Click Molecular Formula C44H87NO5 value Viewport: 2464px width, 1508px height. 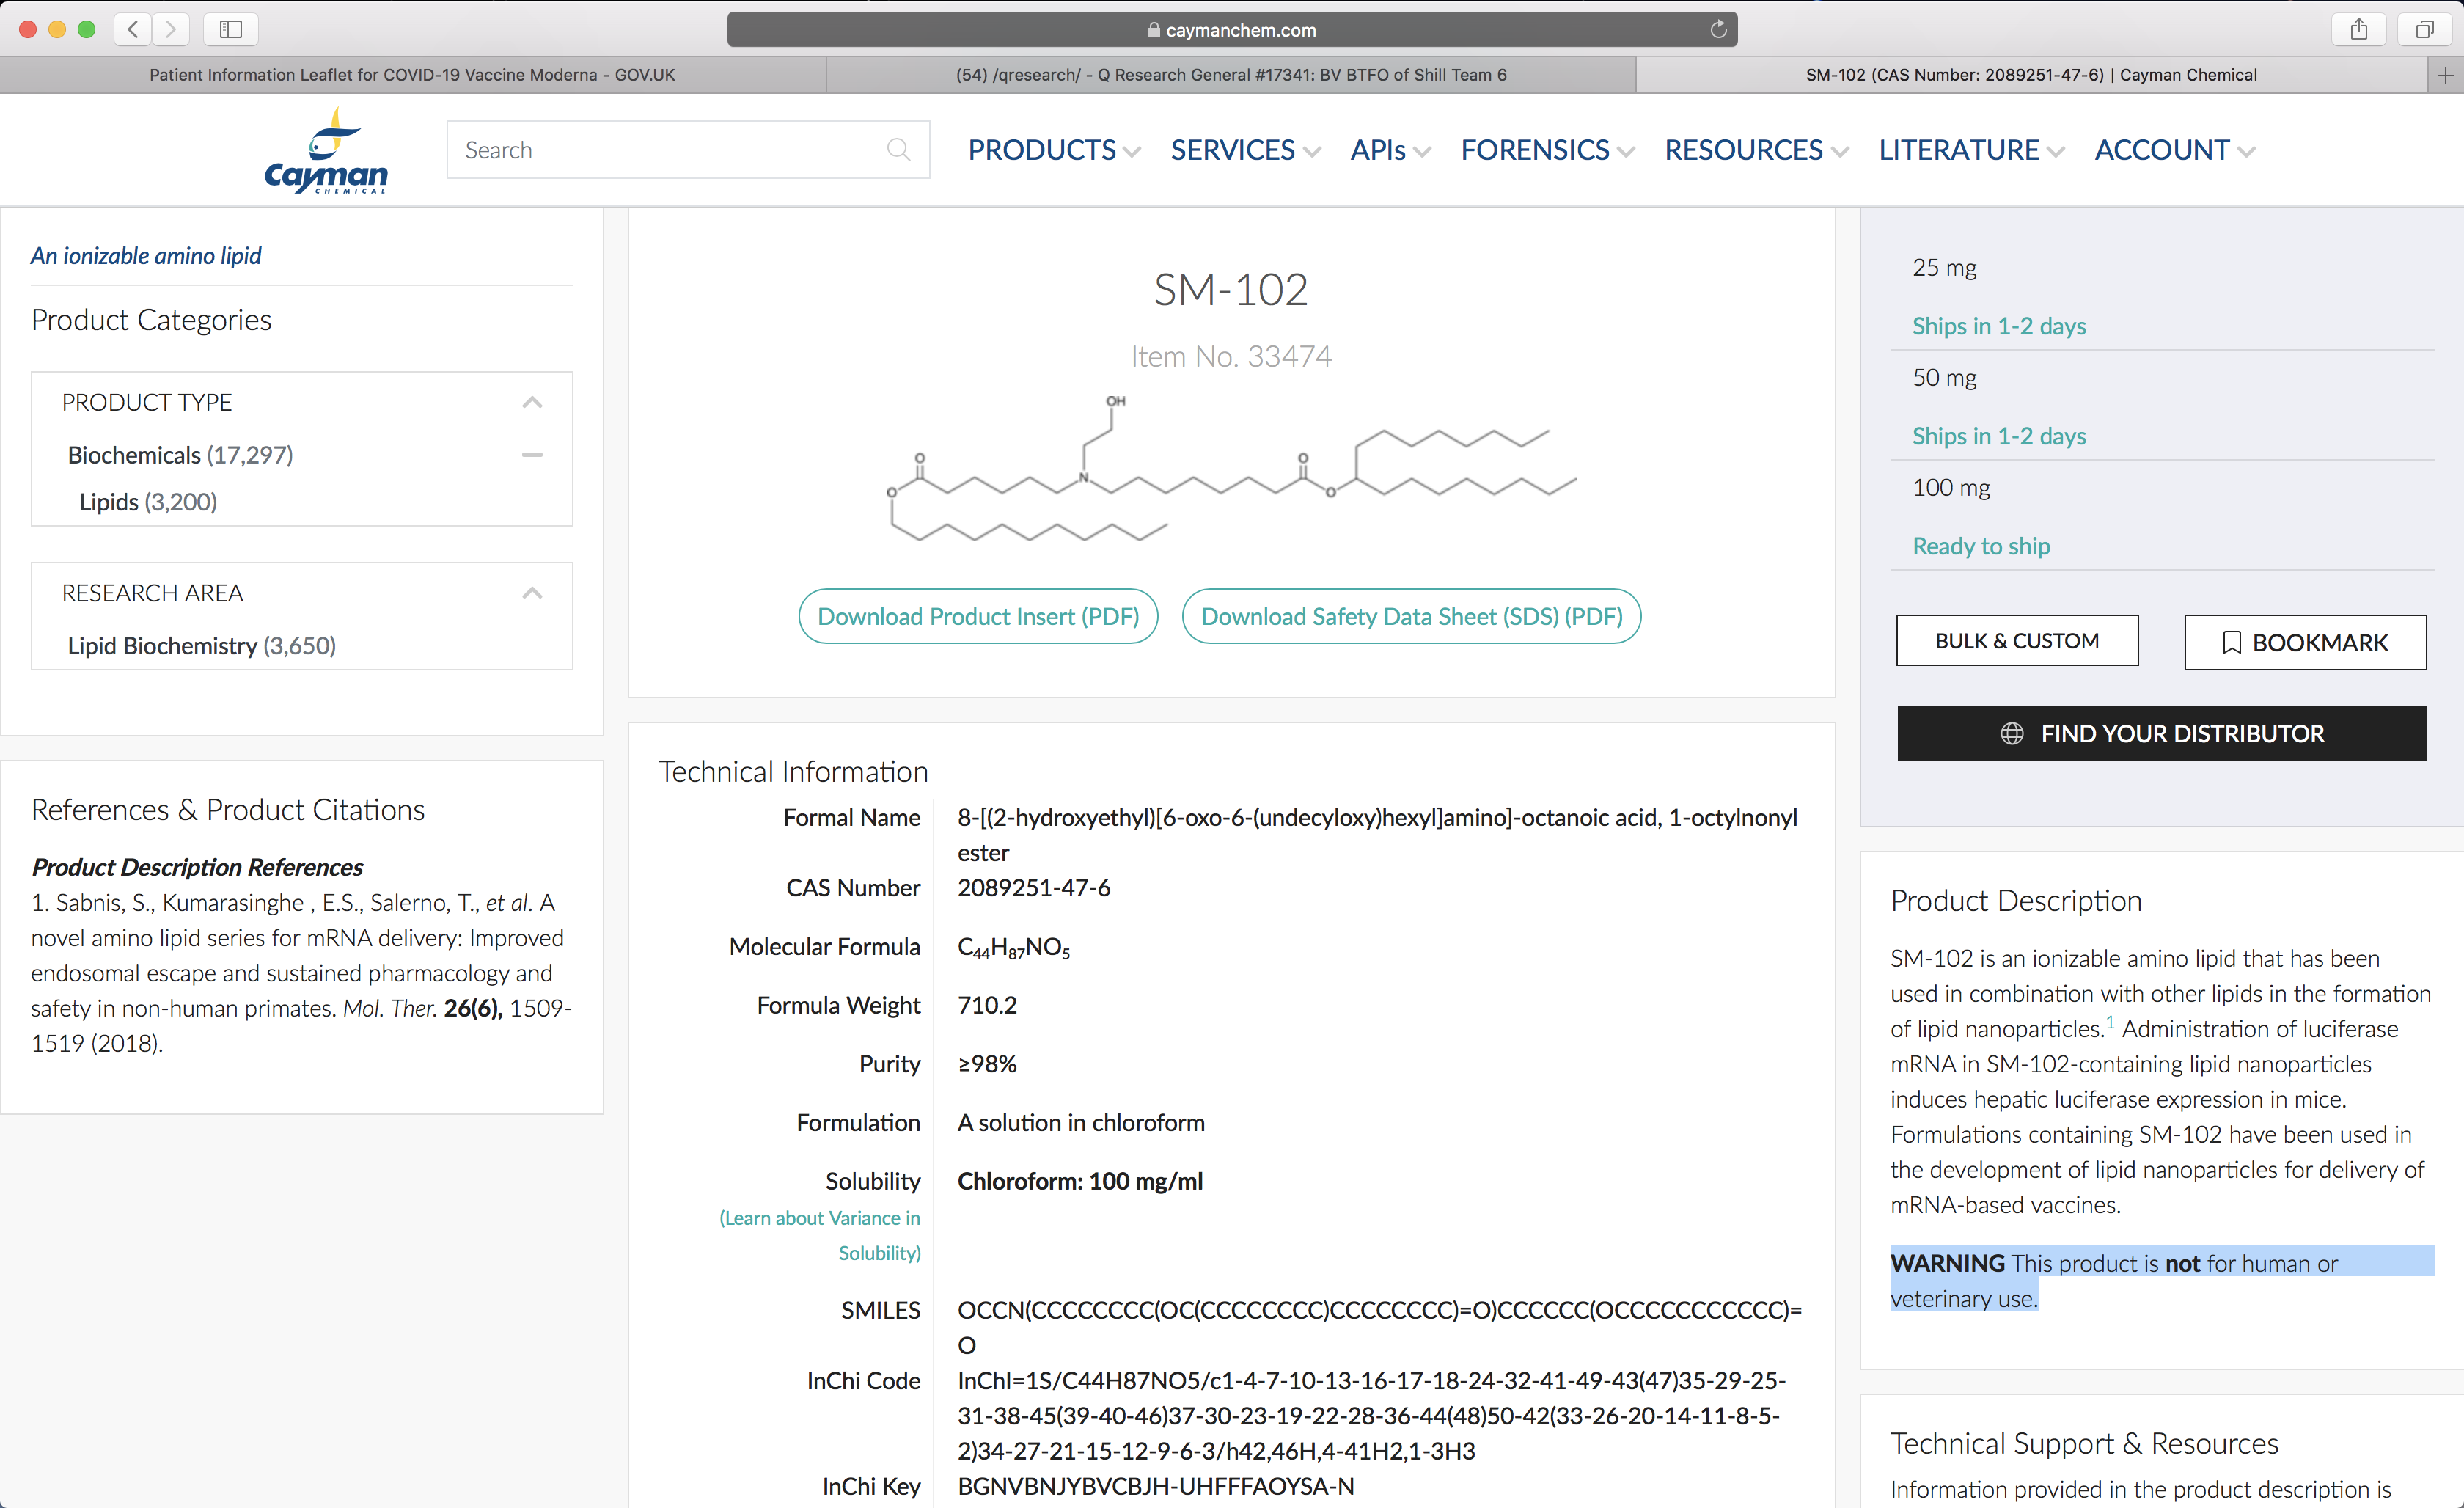(1013, 947)
